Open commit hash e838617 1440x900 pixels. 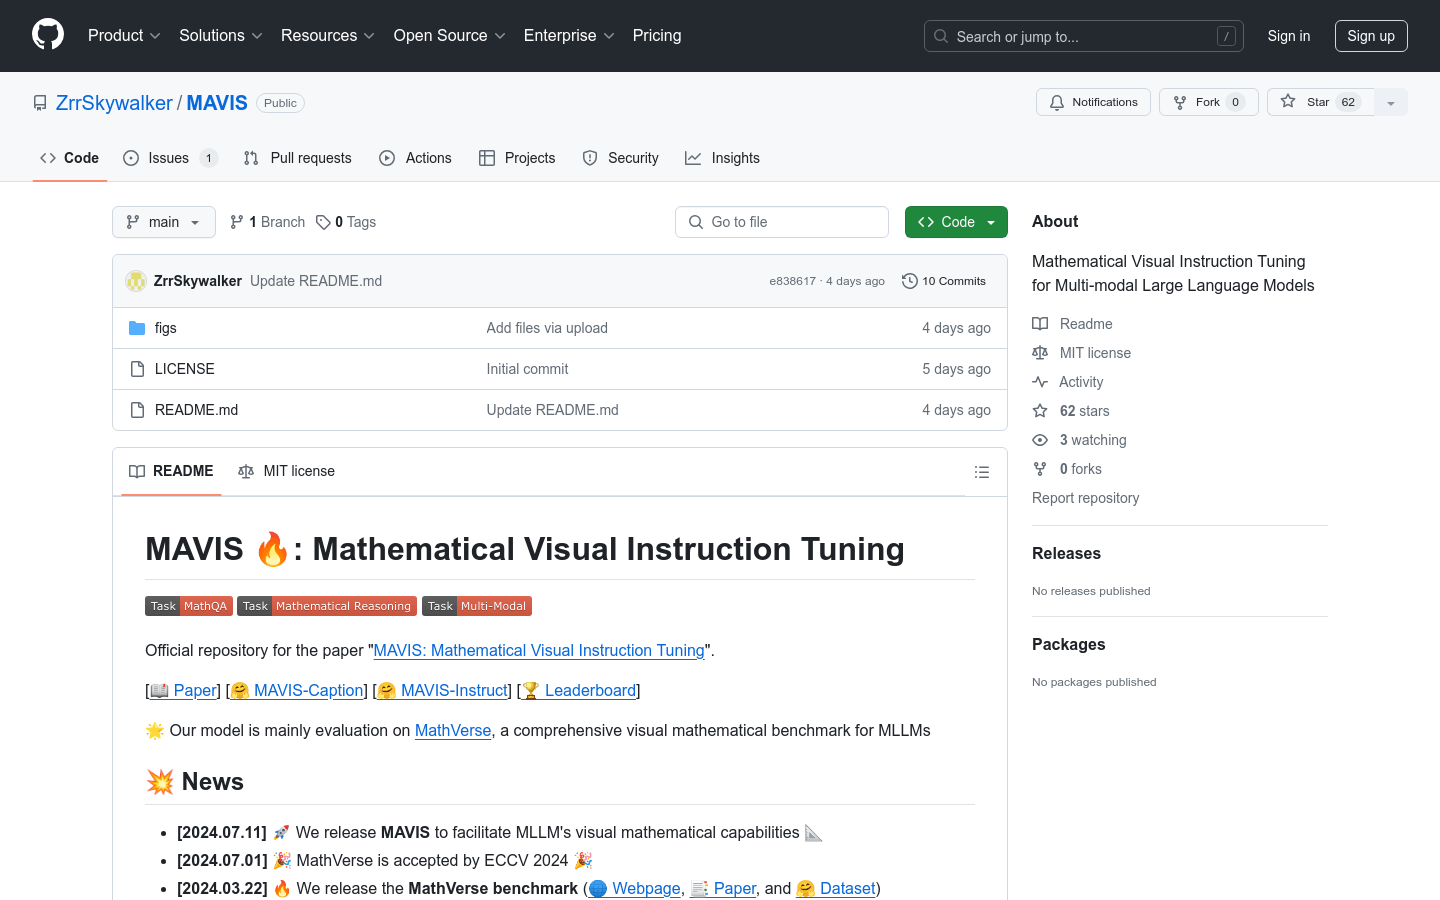click(x=792, y=281)
